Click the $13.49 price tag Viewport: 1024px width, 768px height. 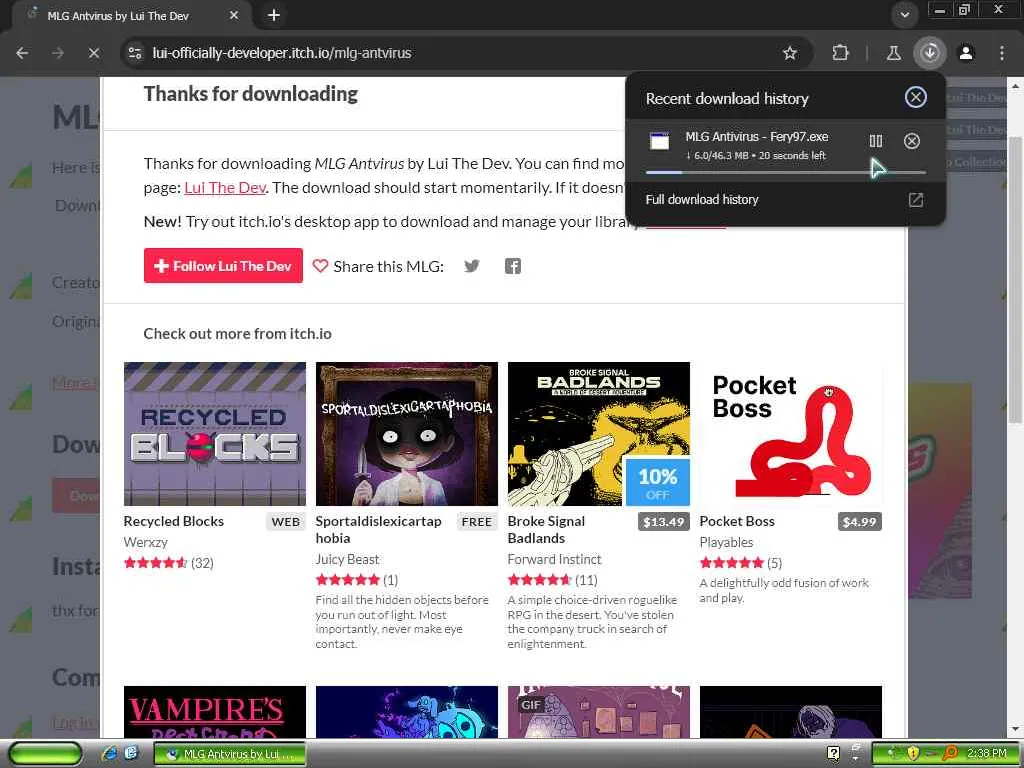(x=664, y=522)
